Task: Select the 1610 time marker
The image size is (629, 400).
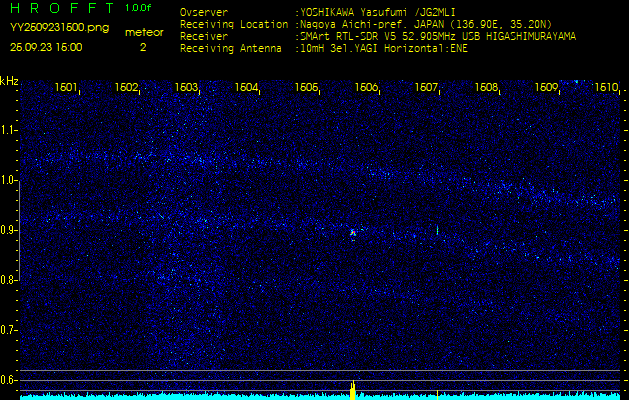Action: (606, 88)
